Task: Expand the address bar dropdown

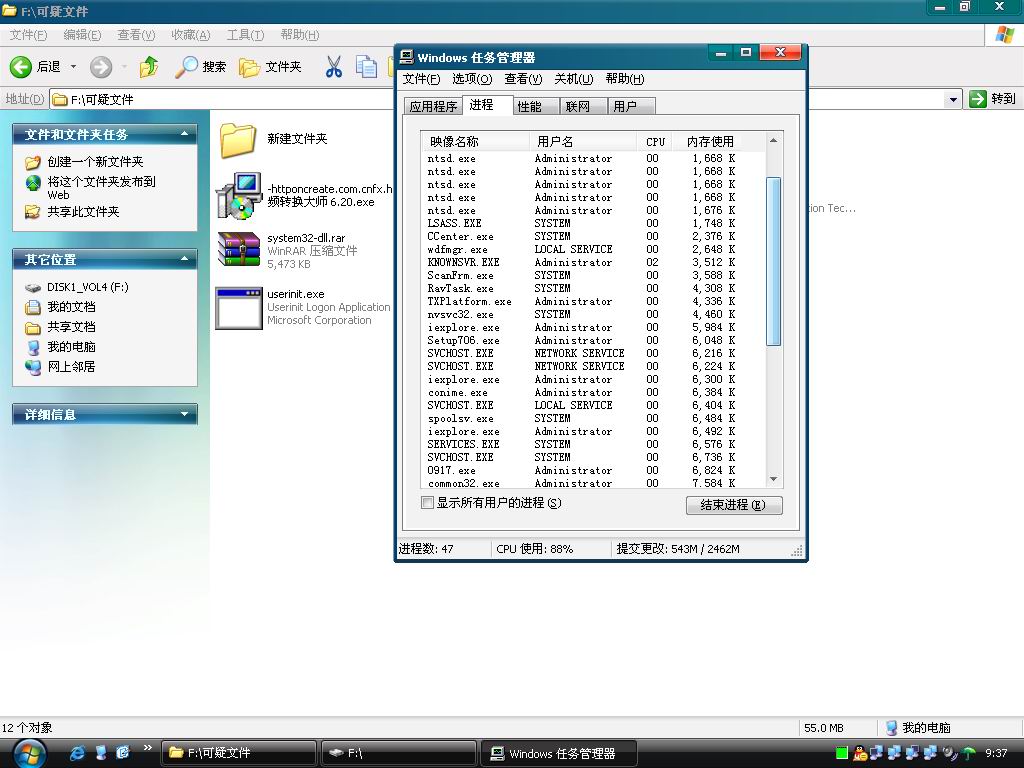Action: [953, 99]
